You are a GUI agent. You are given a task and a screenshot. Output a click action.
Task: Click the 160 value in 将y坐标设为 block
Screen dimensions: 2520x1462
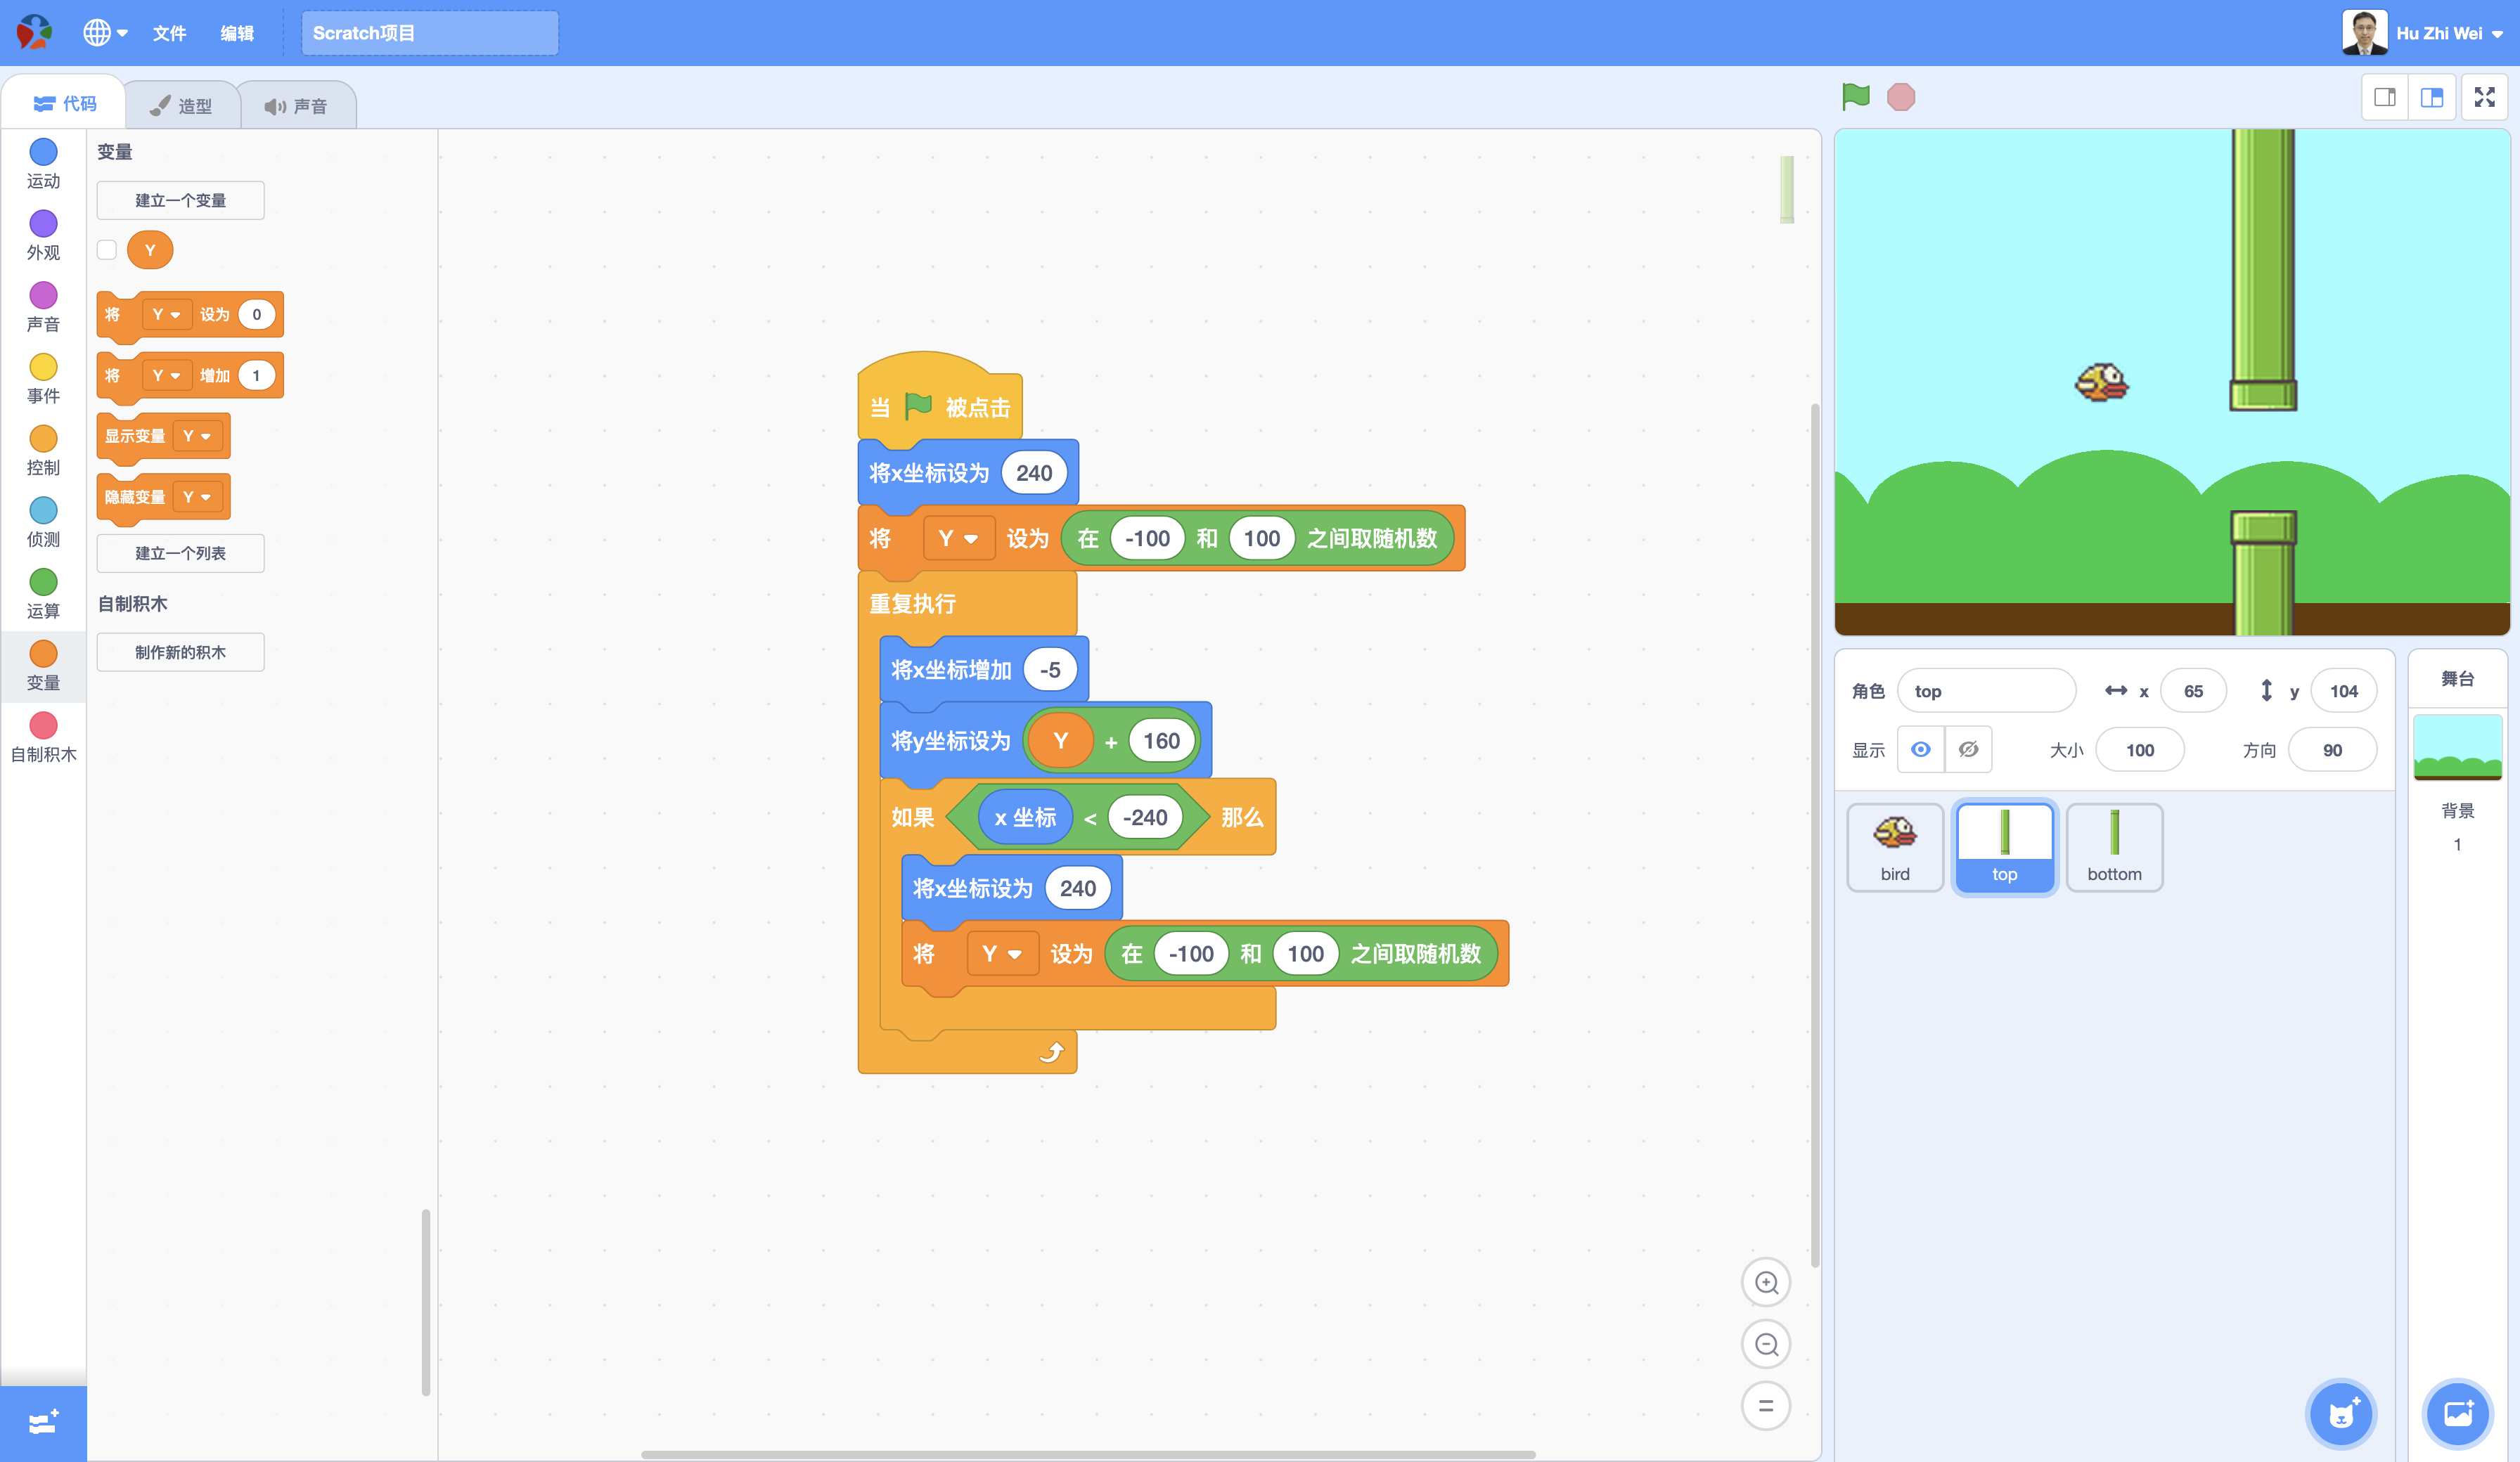[x=1161, y=741]
